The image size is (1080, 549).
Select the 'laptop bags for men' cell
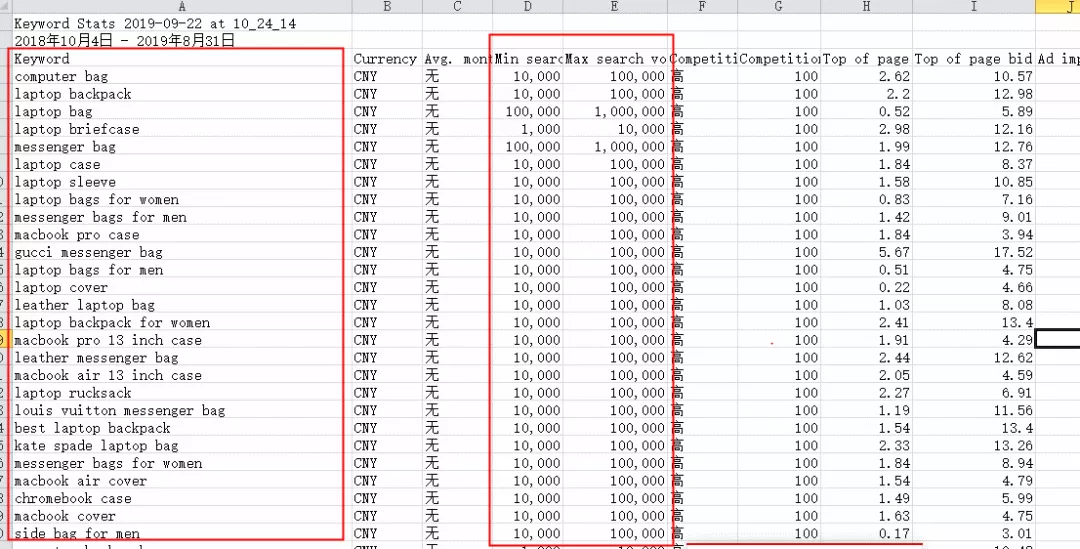[x=182, y=269]
